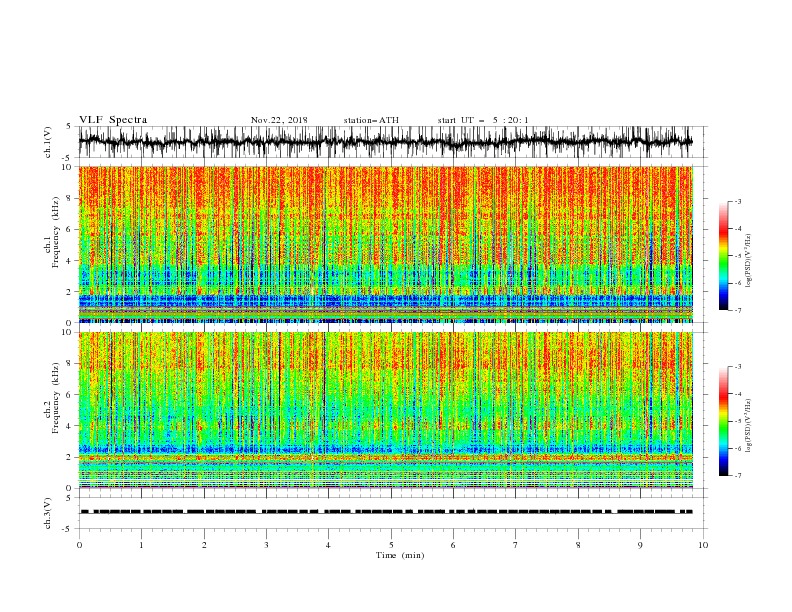Click inside the ch.2 spectrogram panel
The image size is (792, 612).
pos(386,410)
